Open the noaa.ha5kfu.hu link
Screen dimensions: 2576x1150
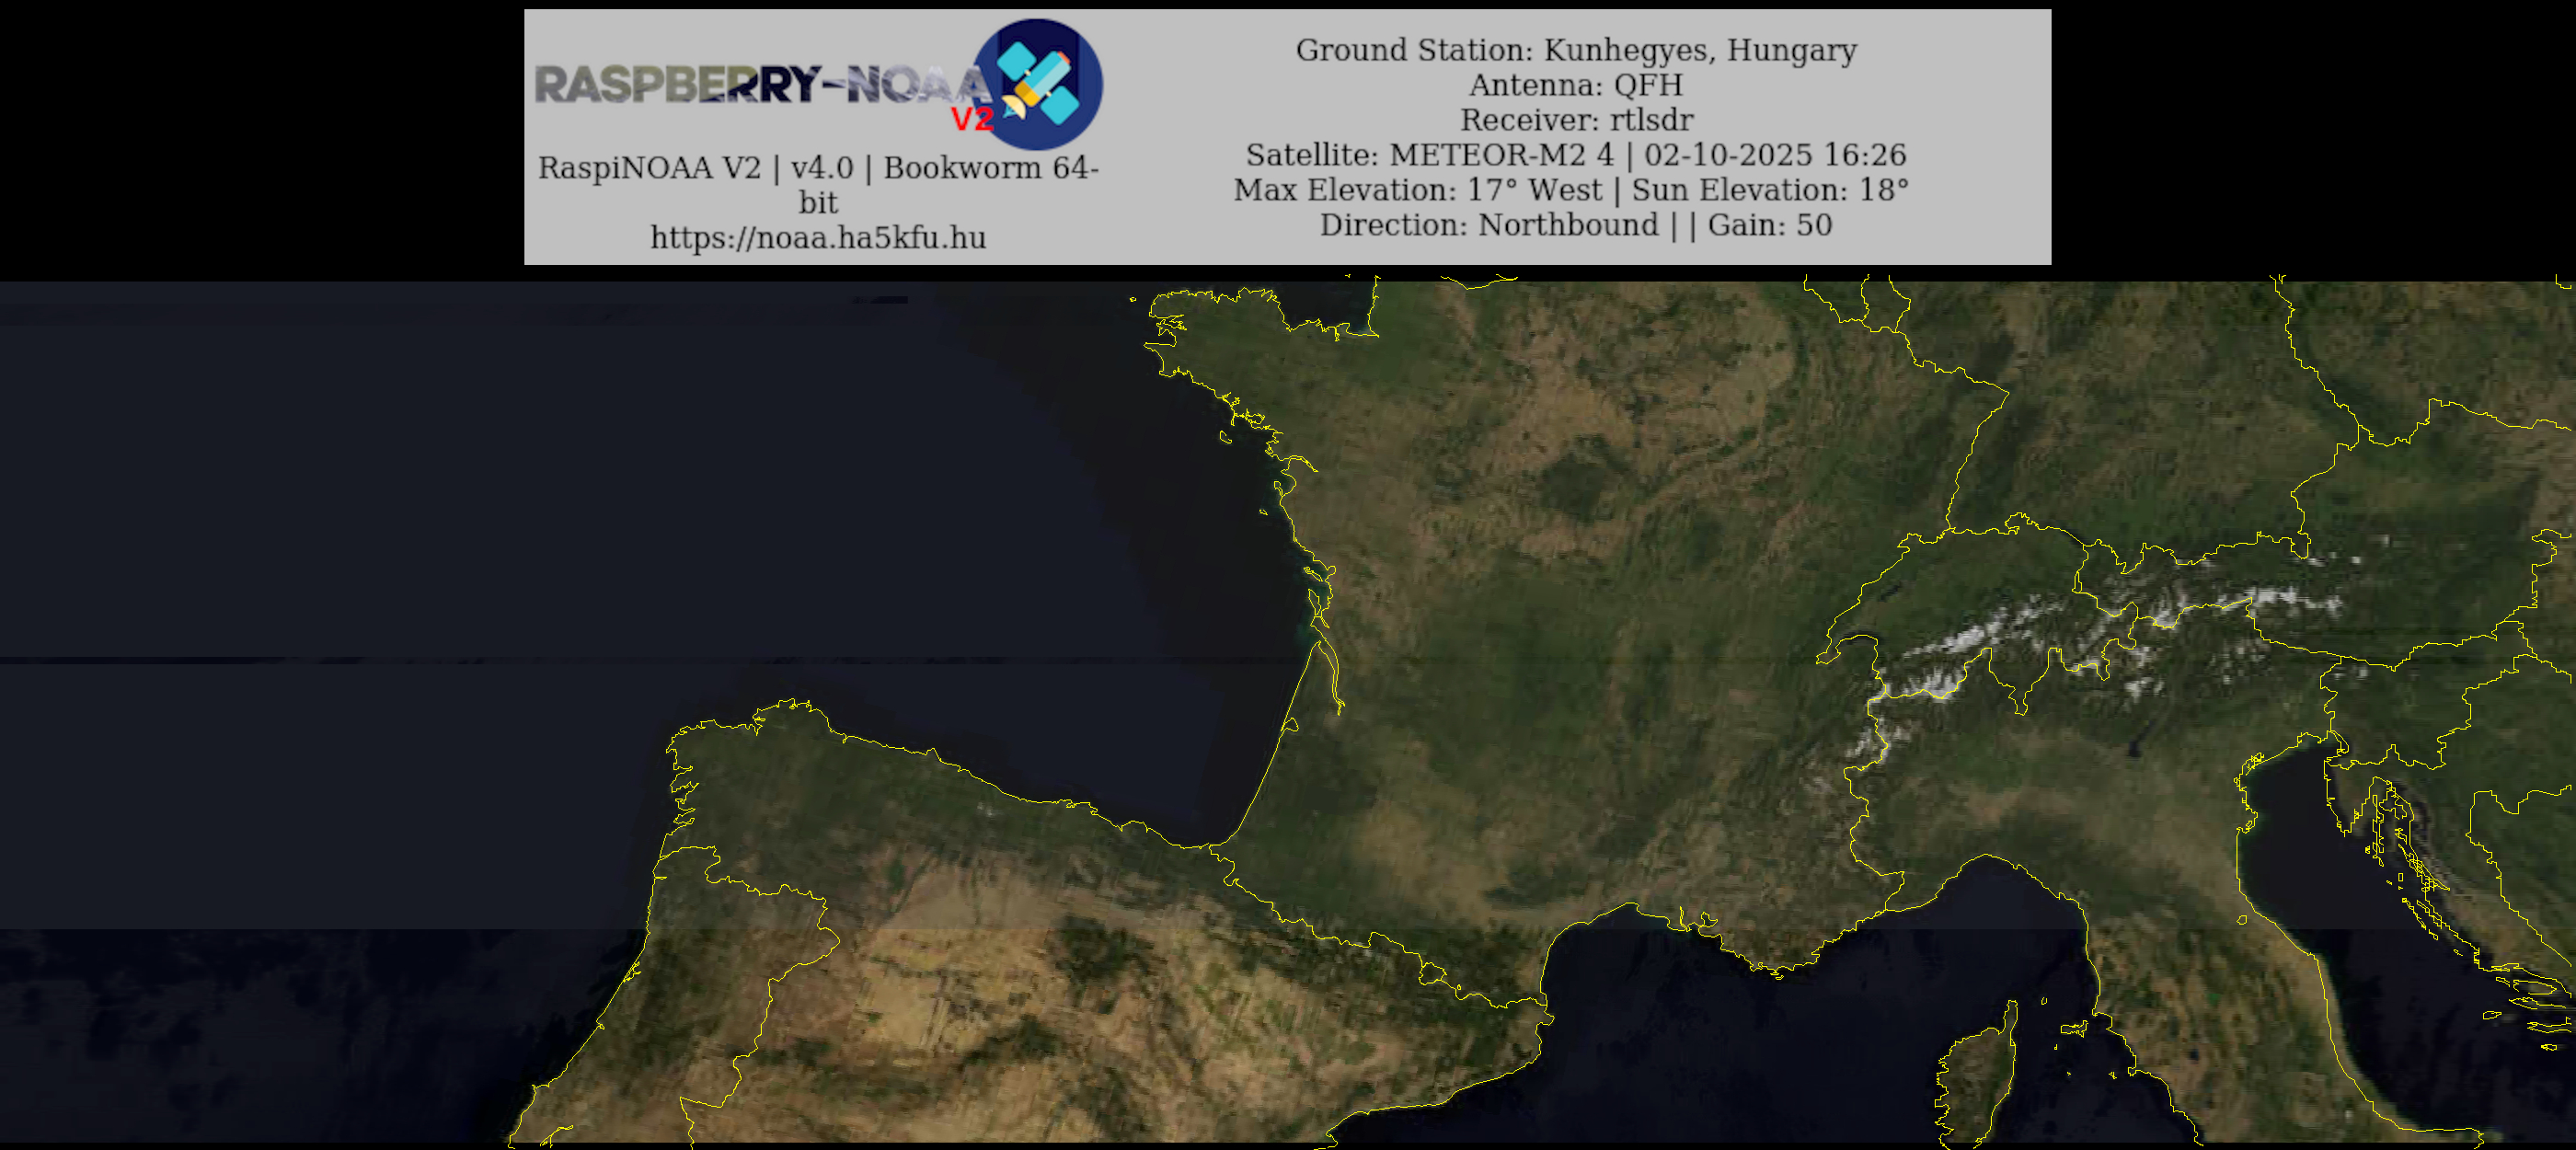click(x=818, y=238)
